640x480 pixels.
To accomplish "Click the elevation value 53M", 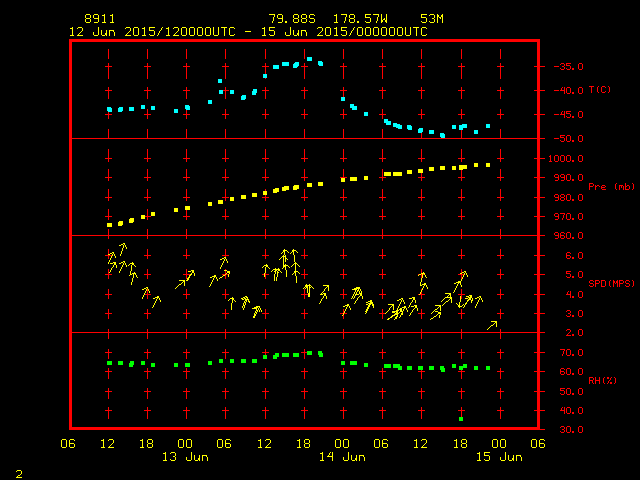I will [x=432, y=19].
